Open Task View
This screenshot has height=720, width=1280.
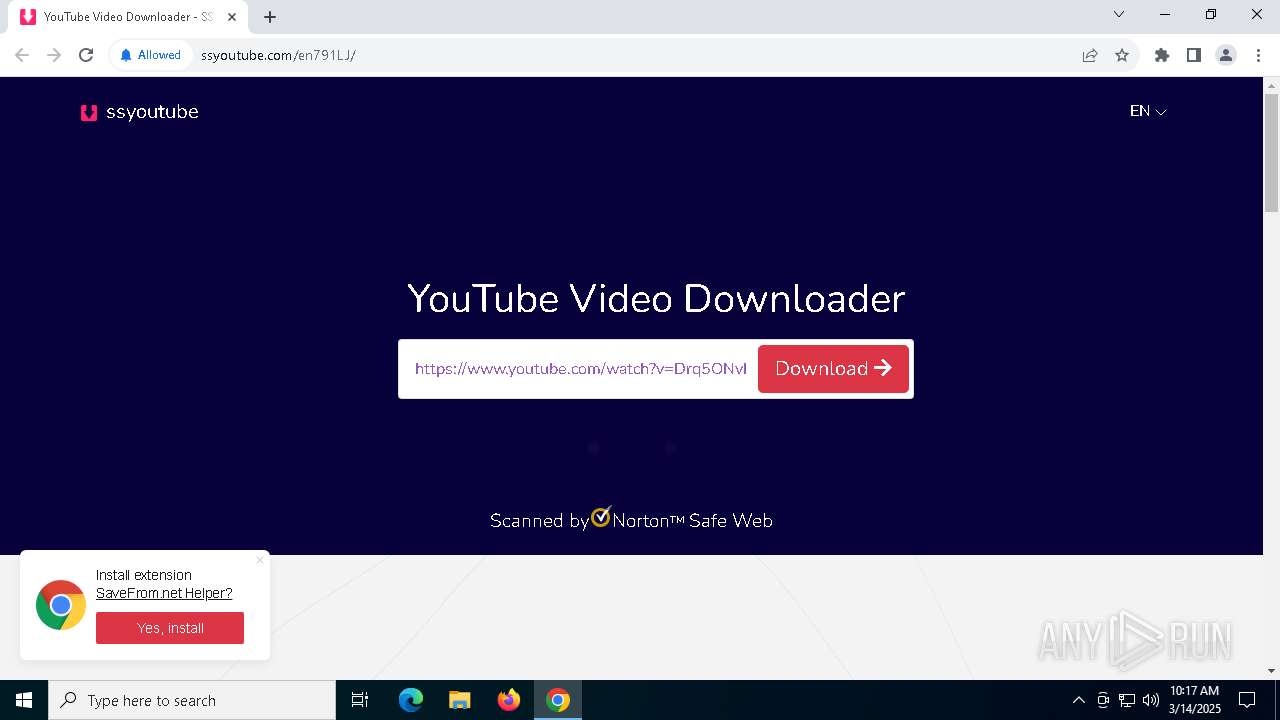click(360, 700)
